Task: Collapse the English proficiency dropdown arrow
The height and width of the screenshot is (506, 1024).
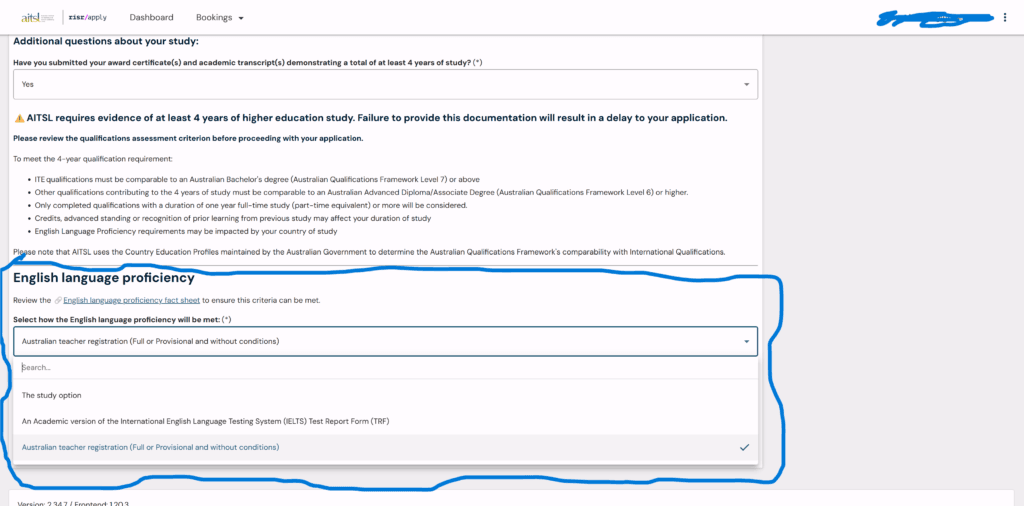Action: tap(746, 342)
